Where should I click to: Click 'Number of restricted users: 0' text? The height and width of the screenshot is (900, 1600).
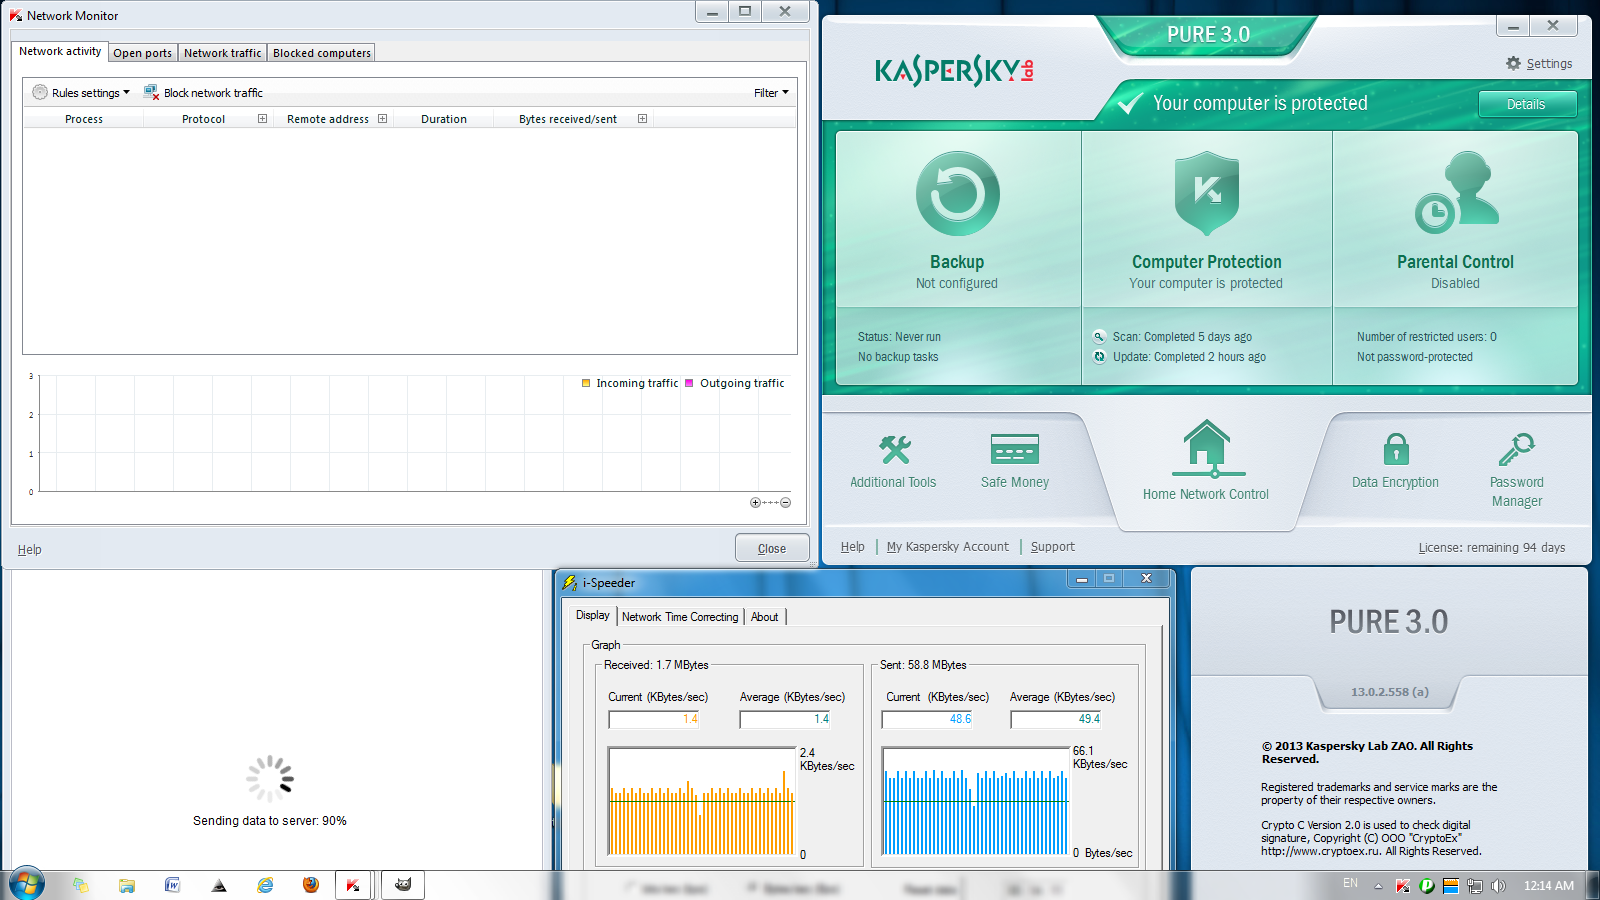1427,337
